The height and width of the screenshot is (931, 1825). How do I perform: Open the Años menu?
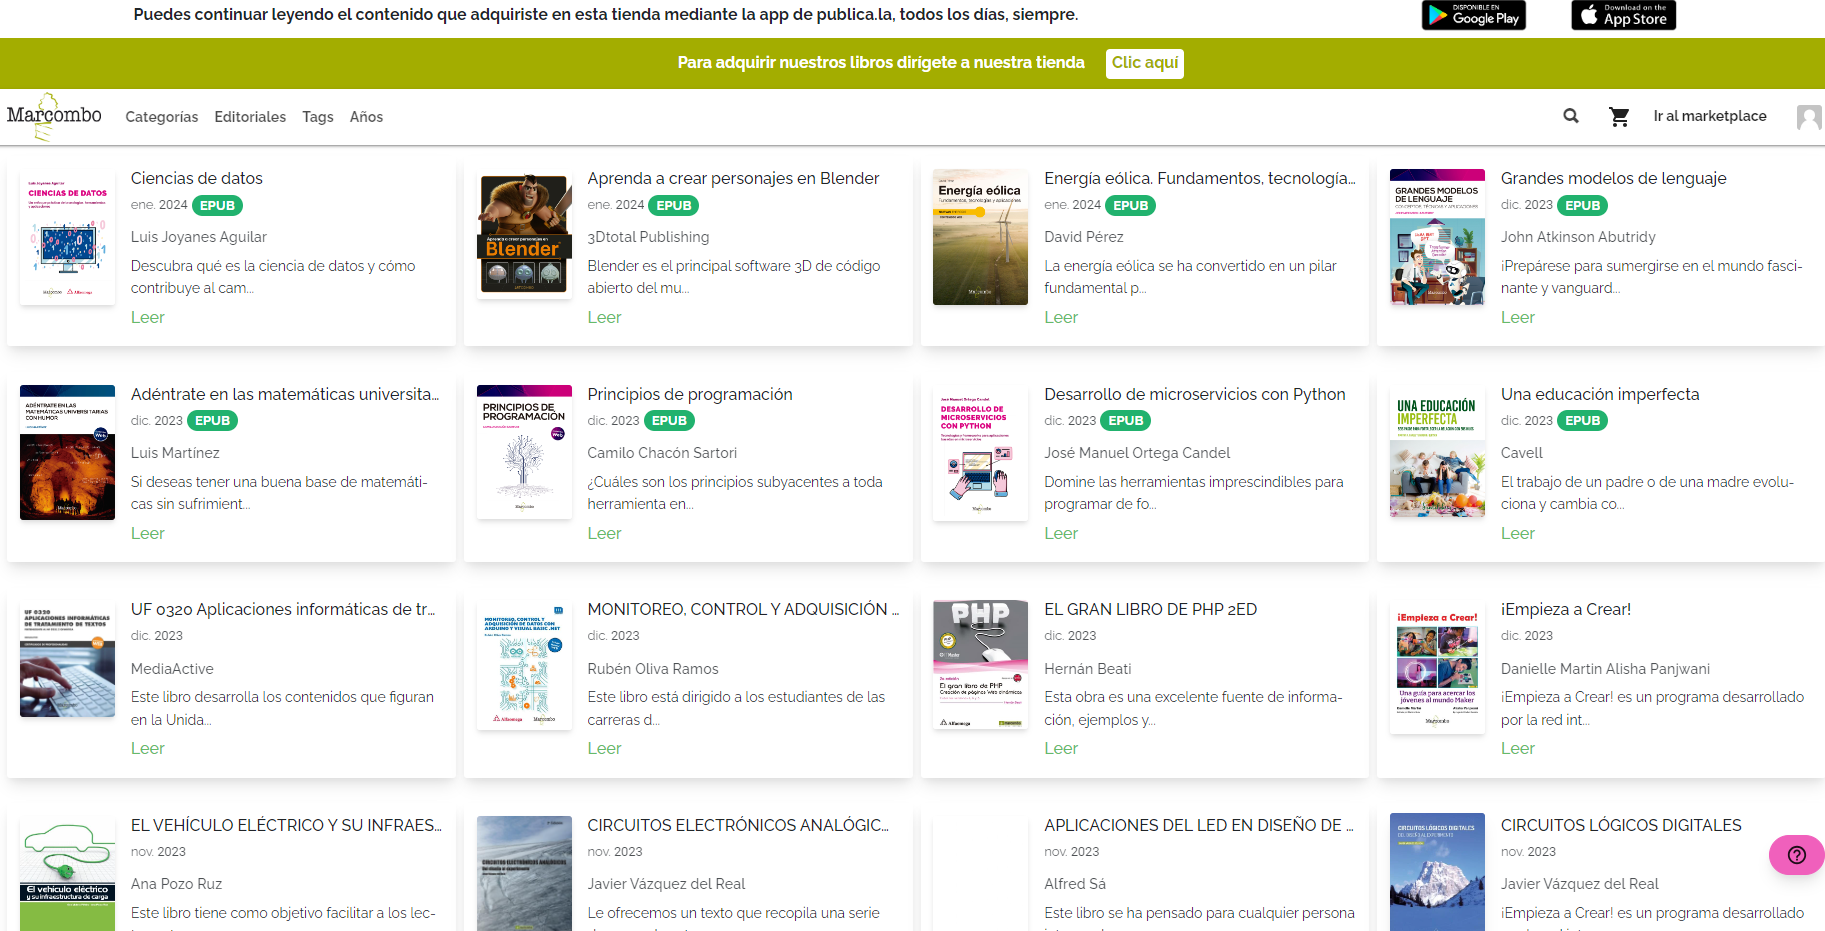366,117
